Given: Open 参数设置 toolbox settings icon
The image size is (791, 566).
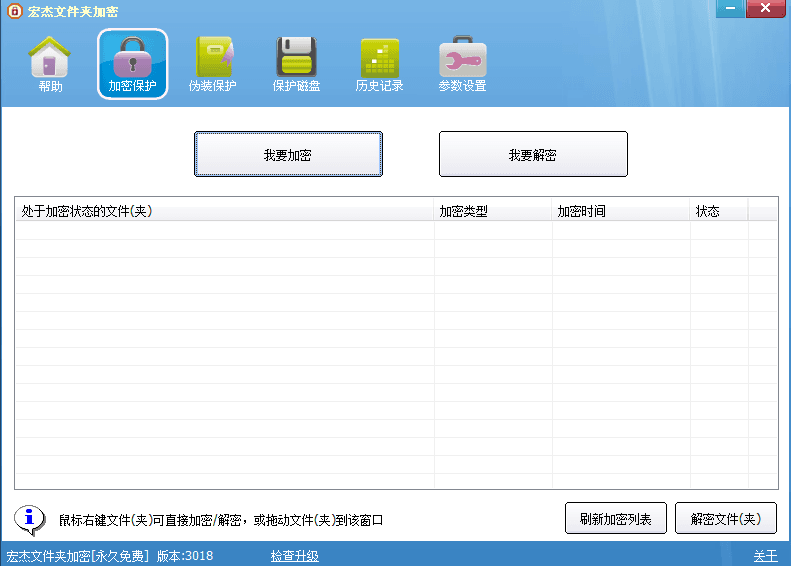Looking at the screenshot, I should [x=462, y=64].
